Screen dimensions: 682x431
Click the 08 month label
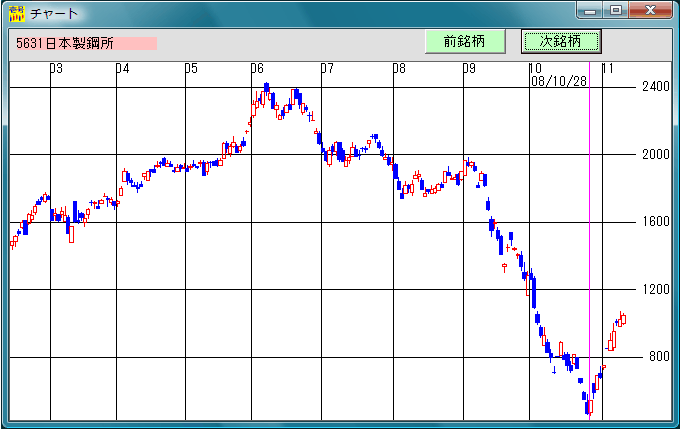coord(399,68)
